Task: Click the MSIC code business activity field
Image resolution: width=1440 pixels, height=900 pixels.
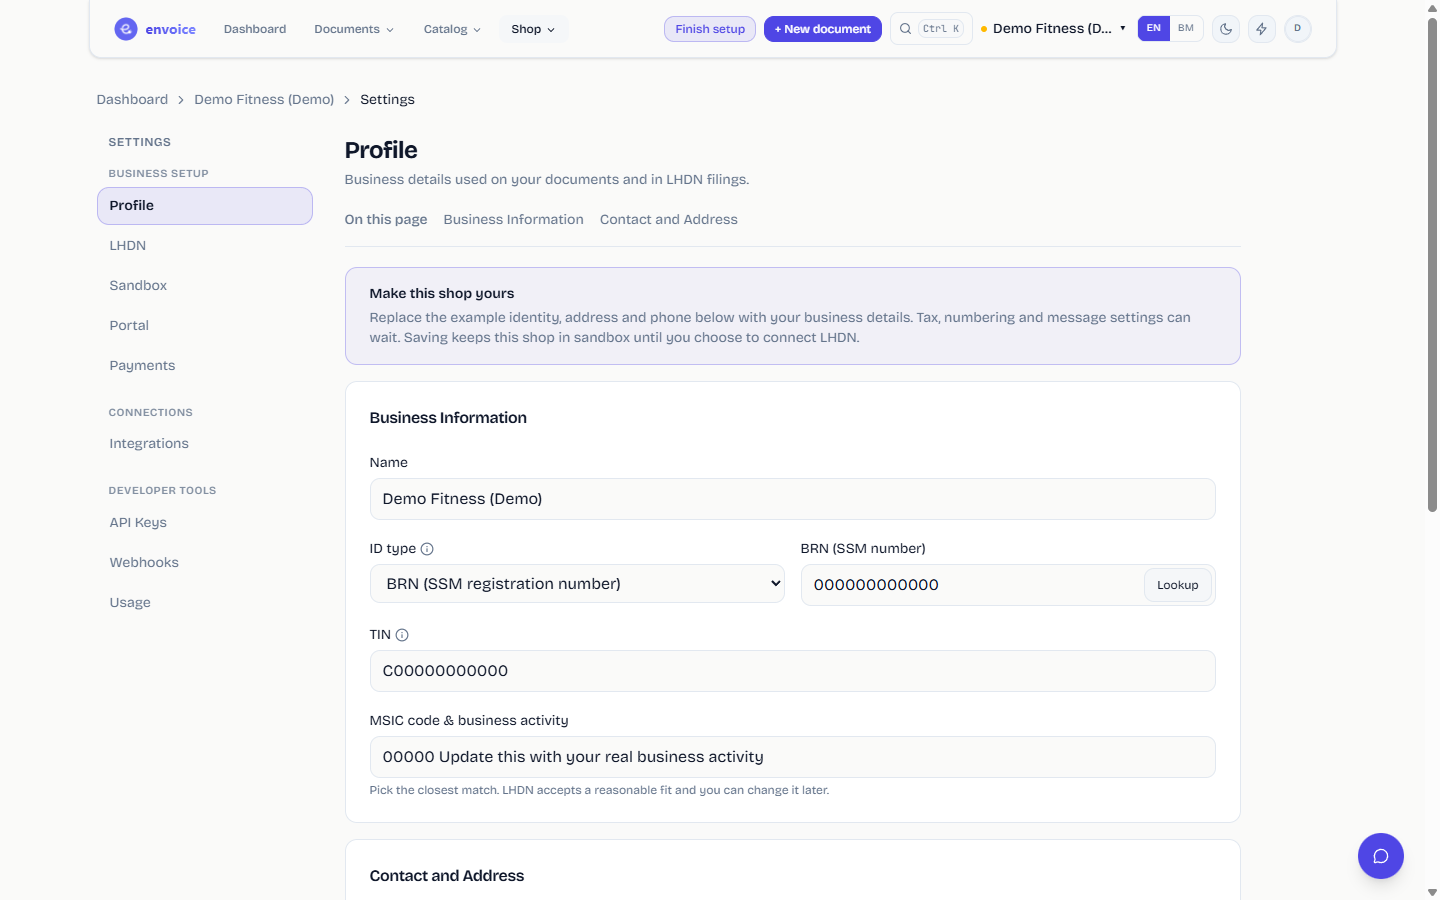Action: (792, 757)
